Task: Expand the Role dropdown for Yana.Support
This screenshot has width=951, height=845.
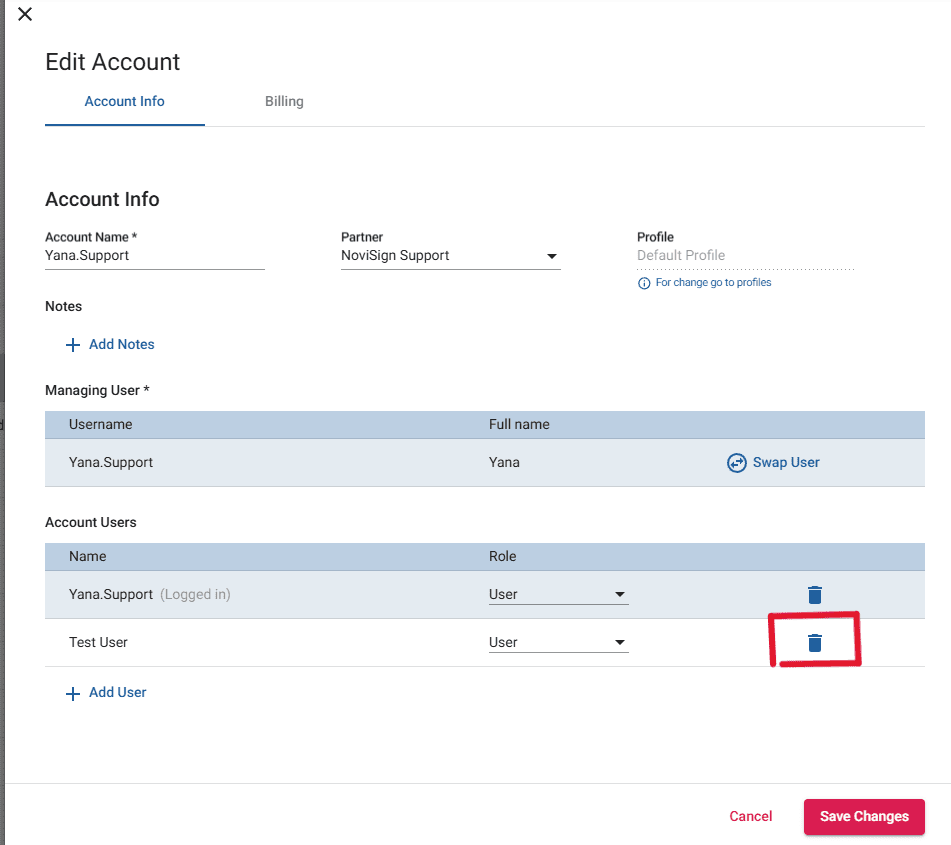Action: tap(558, 595)
